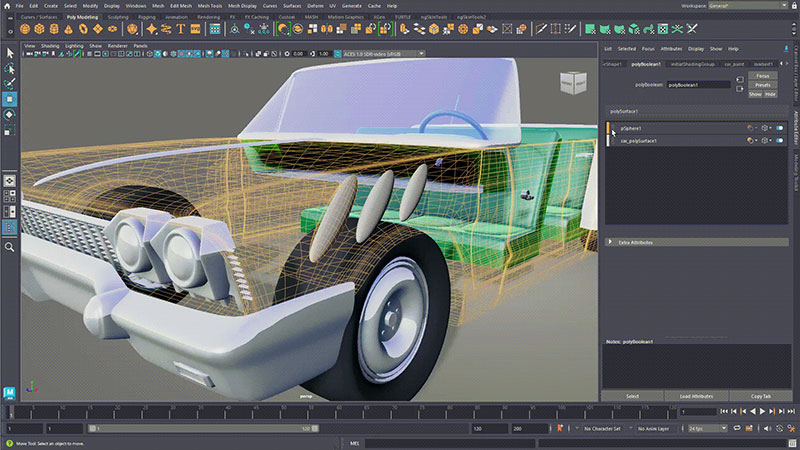Click the output connection arrow icon
This screenshot has width=800, height=450.
740,89
